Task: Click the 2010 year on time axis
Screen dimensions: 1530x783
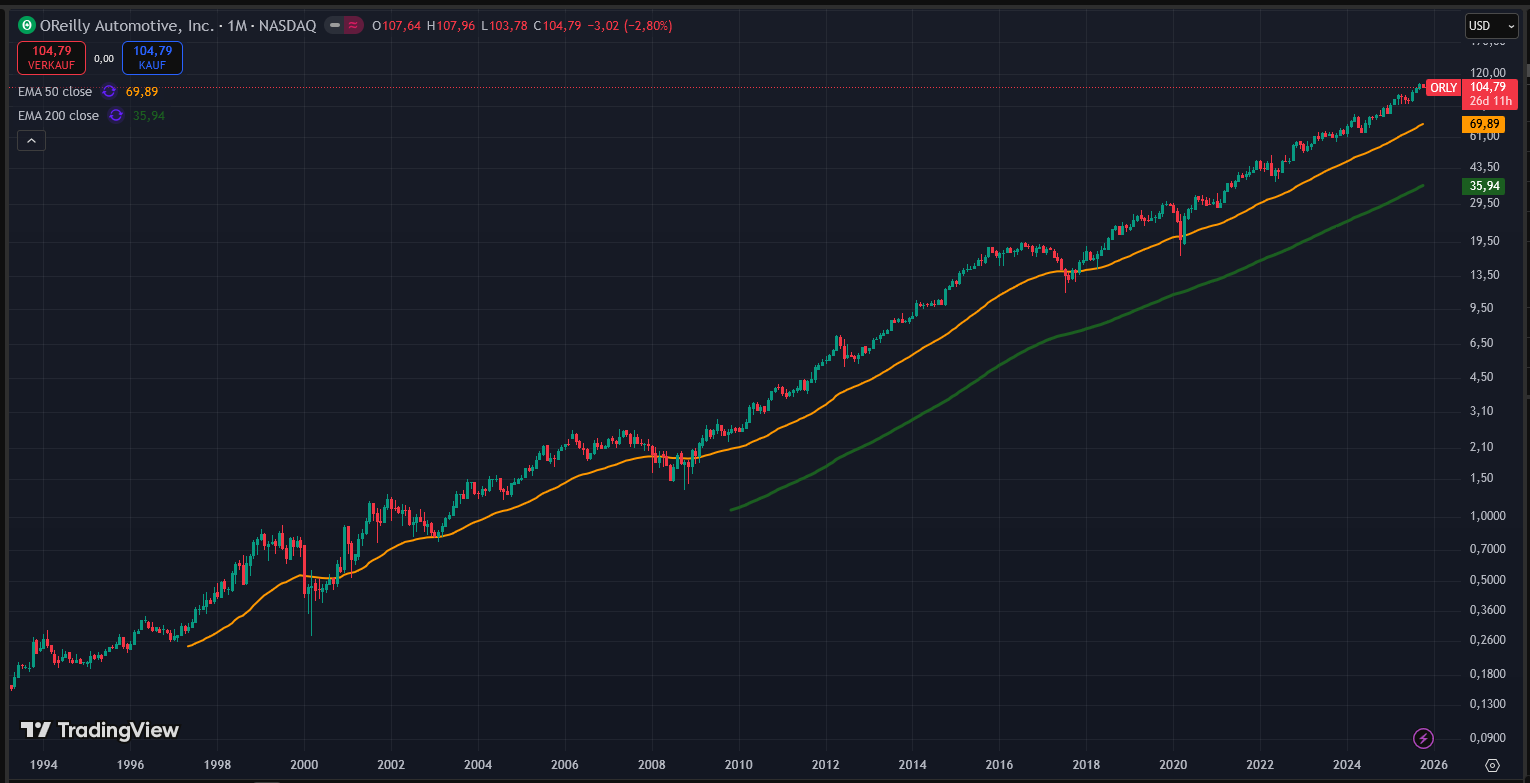Action: click(739, 765)
